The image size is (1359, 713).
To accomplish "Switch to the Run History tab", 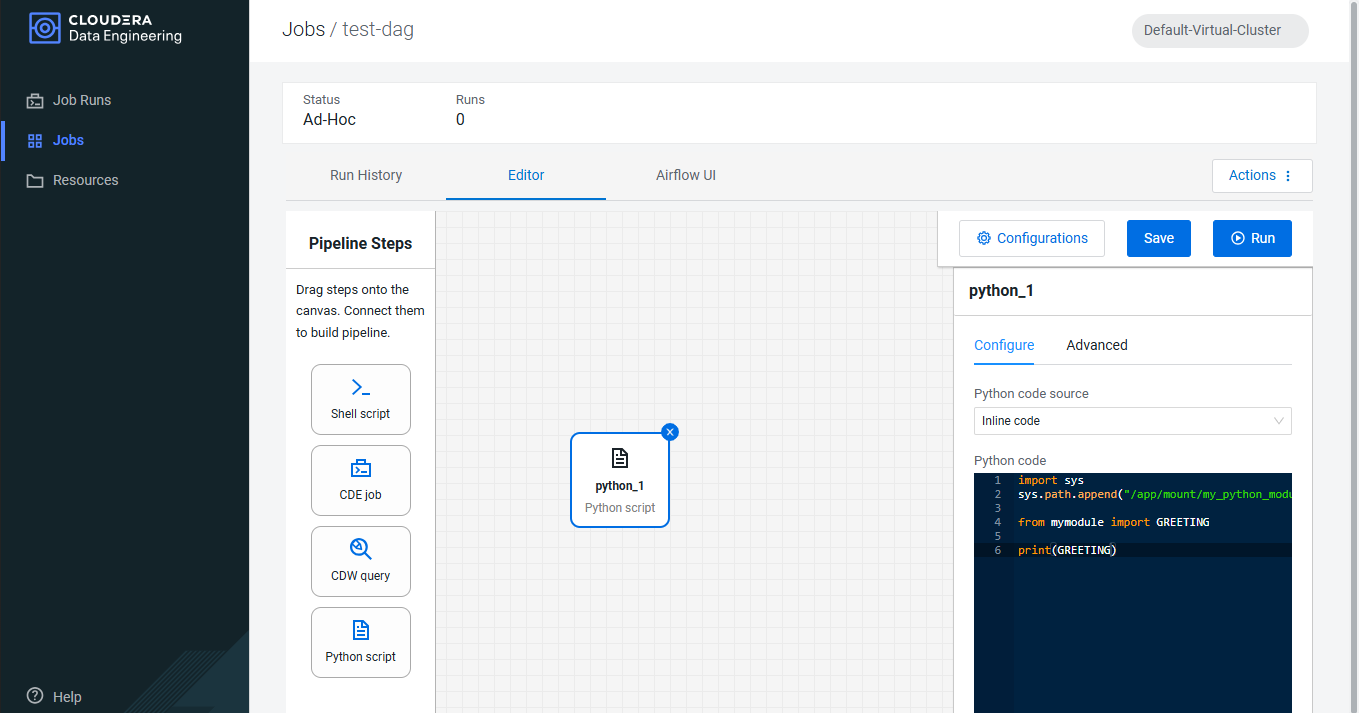I will [365, 175].
